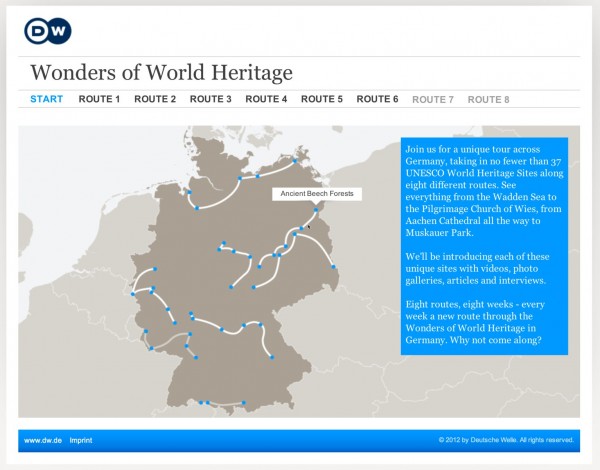600x470 pixels.
Task: Select the ROUTE 2 tab
Action: click(155, 99)
